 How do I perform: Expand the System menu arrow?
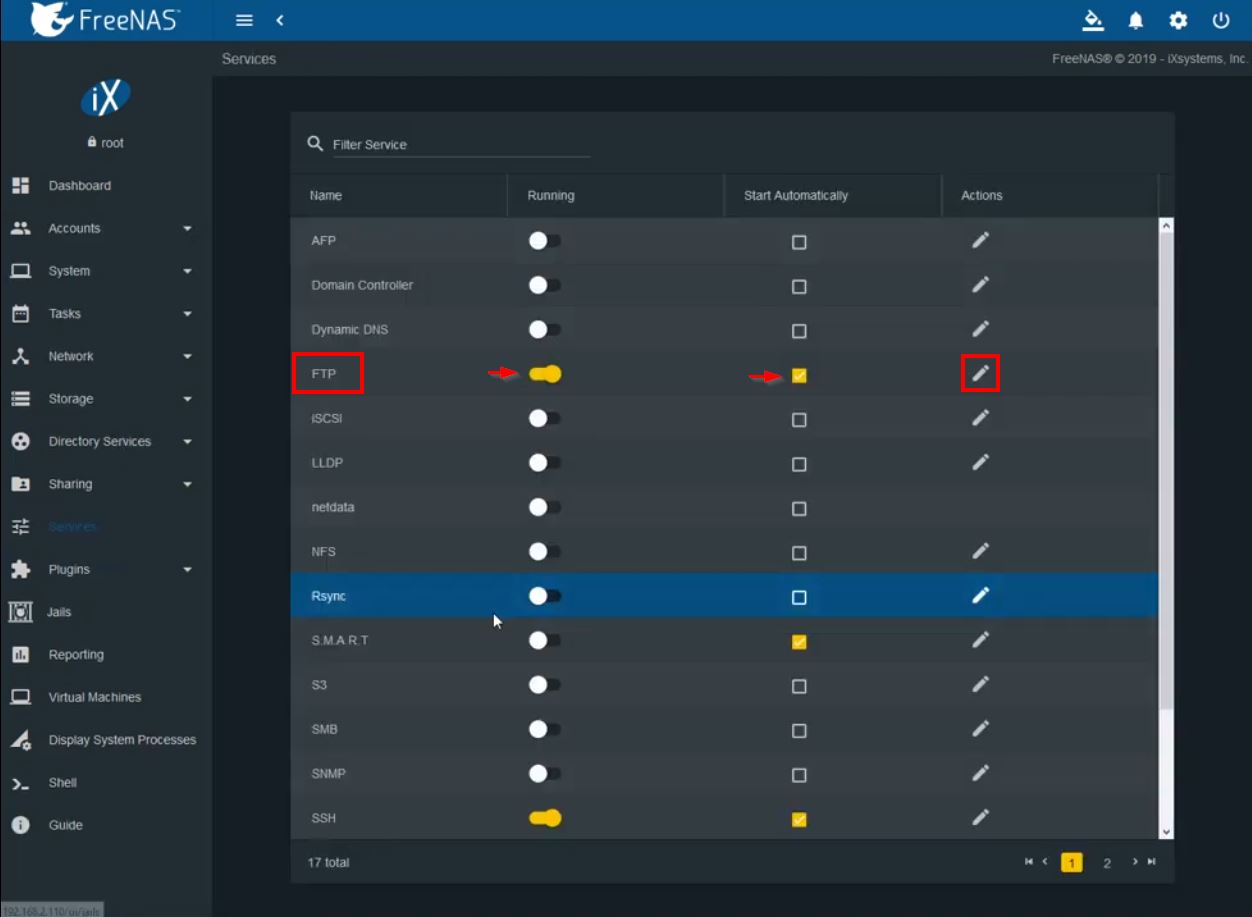coord(187,271)
